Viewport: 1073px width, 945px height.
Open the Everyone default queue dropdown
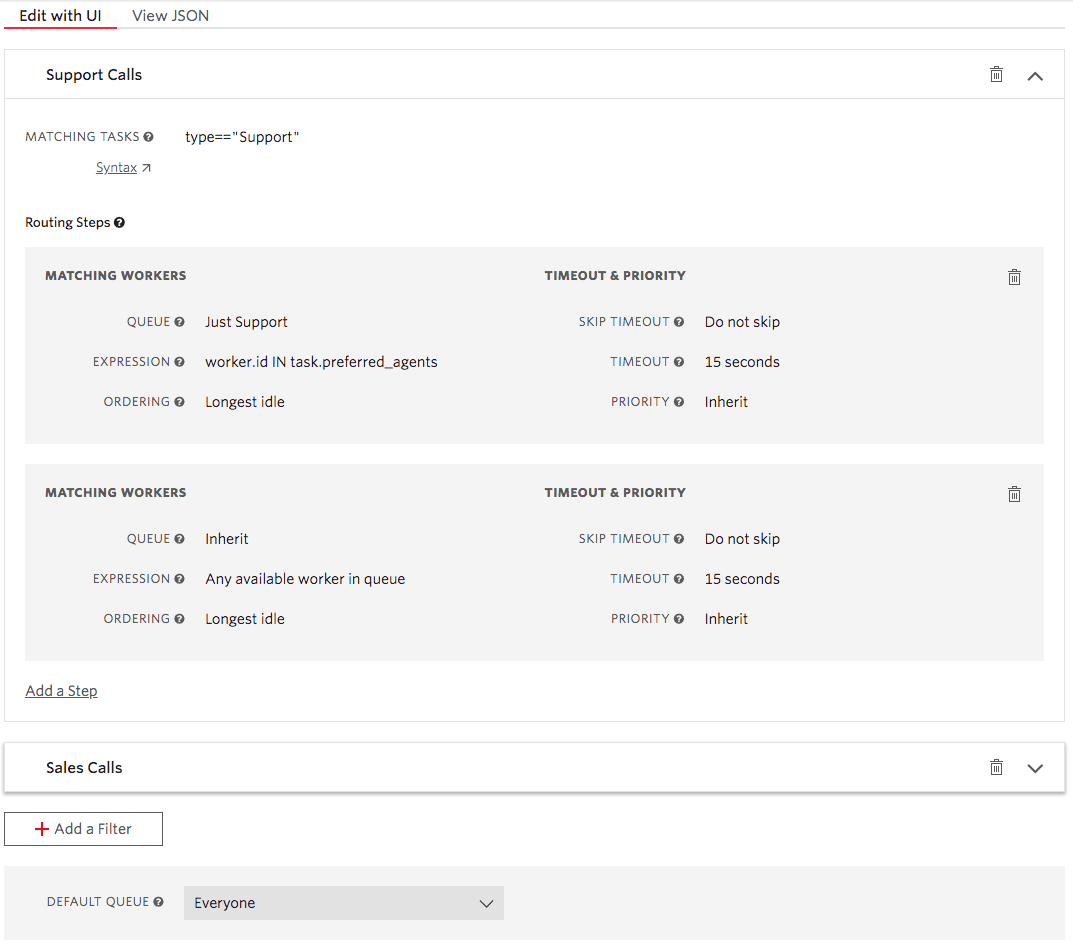tap(343, 902)
